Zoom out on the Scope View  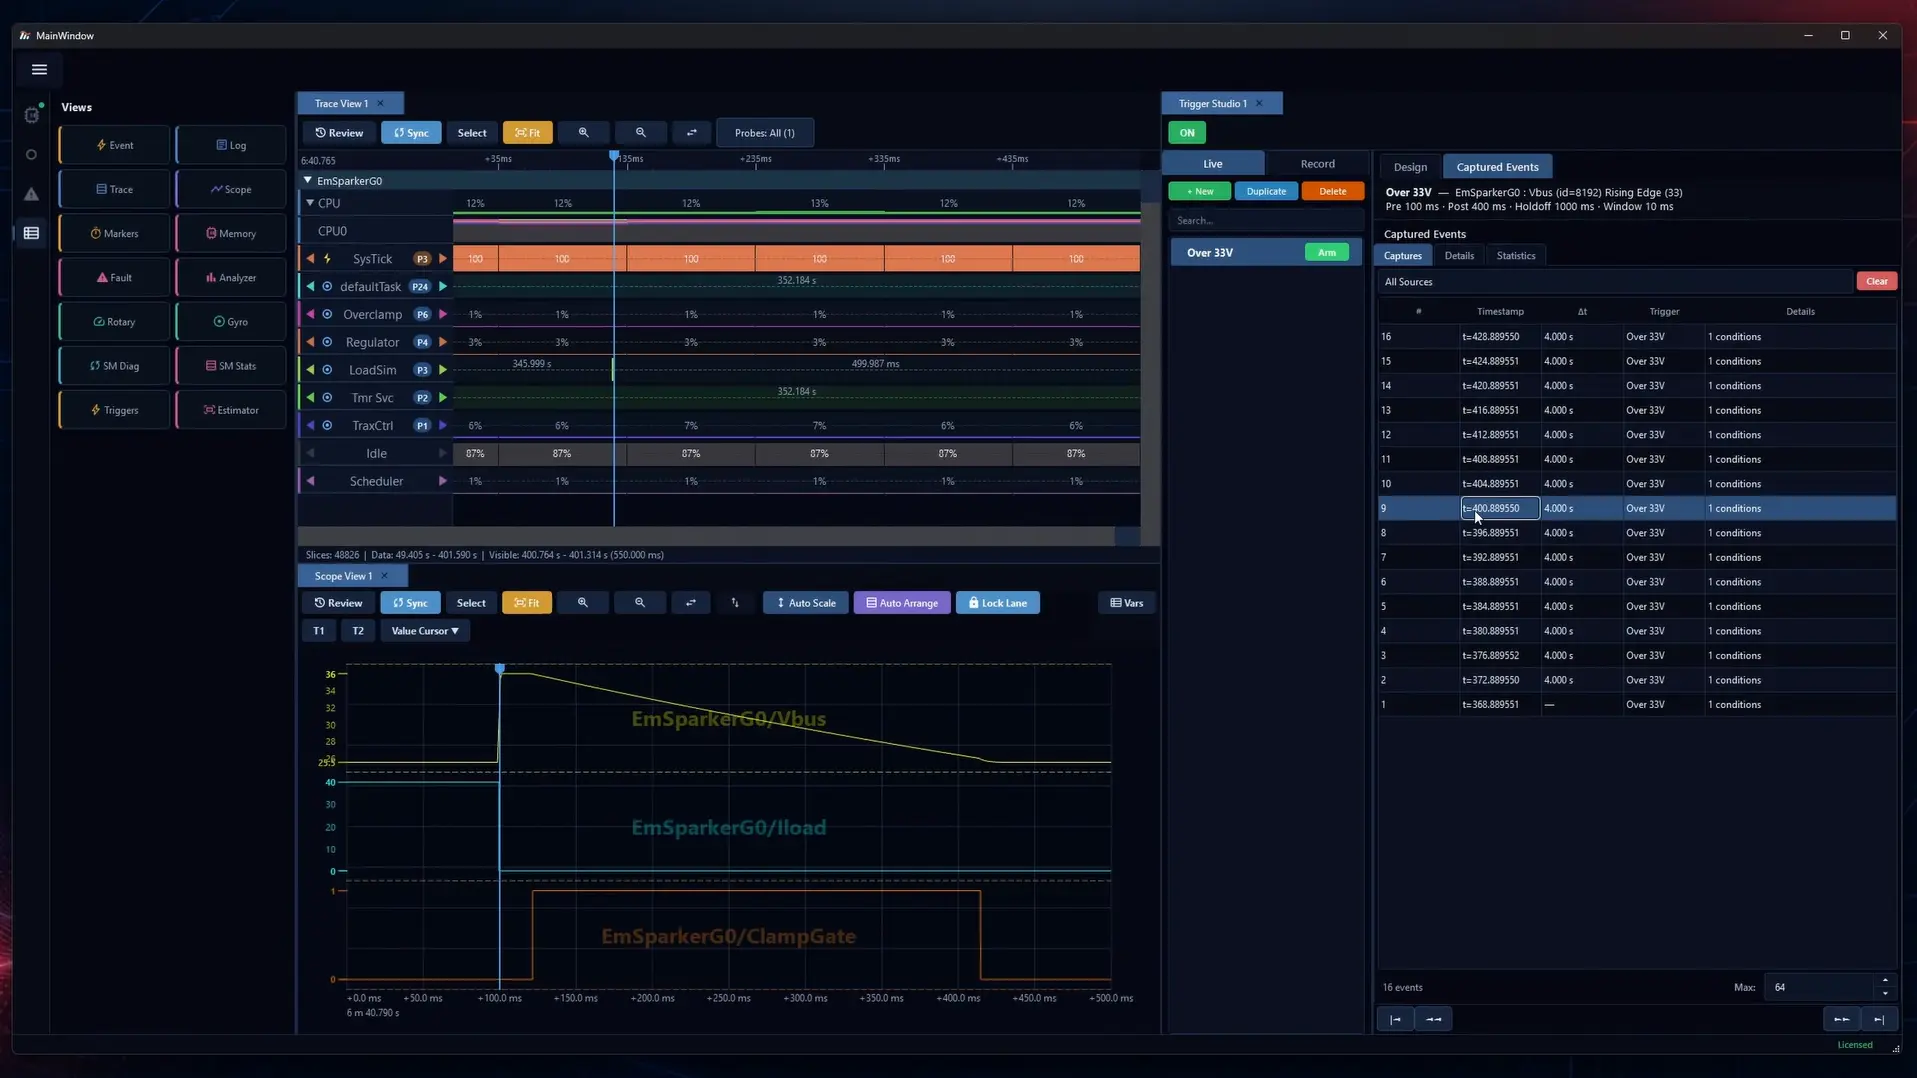(x=640, y=603)
